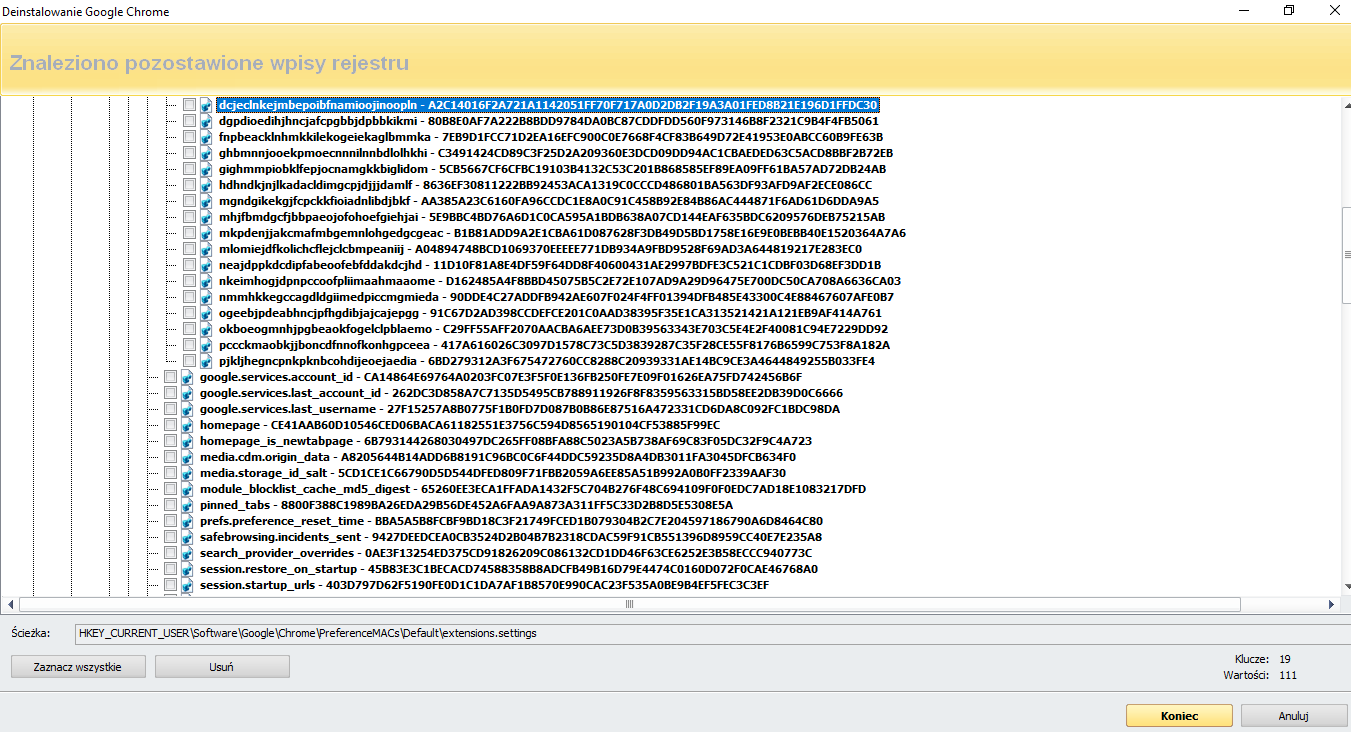Tick the nmmhkkegccagdldgiimedpiccmgmieda checkbox

(x=189, y=297)
